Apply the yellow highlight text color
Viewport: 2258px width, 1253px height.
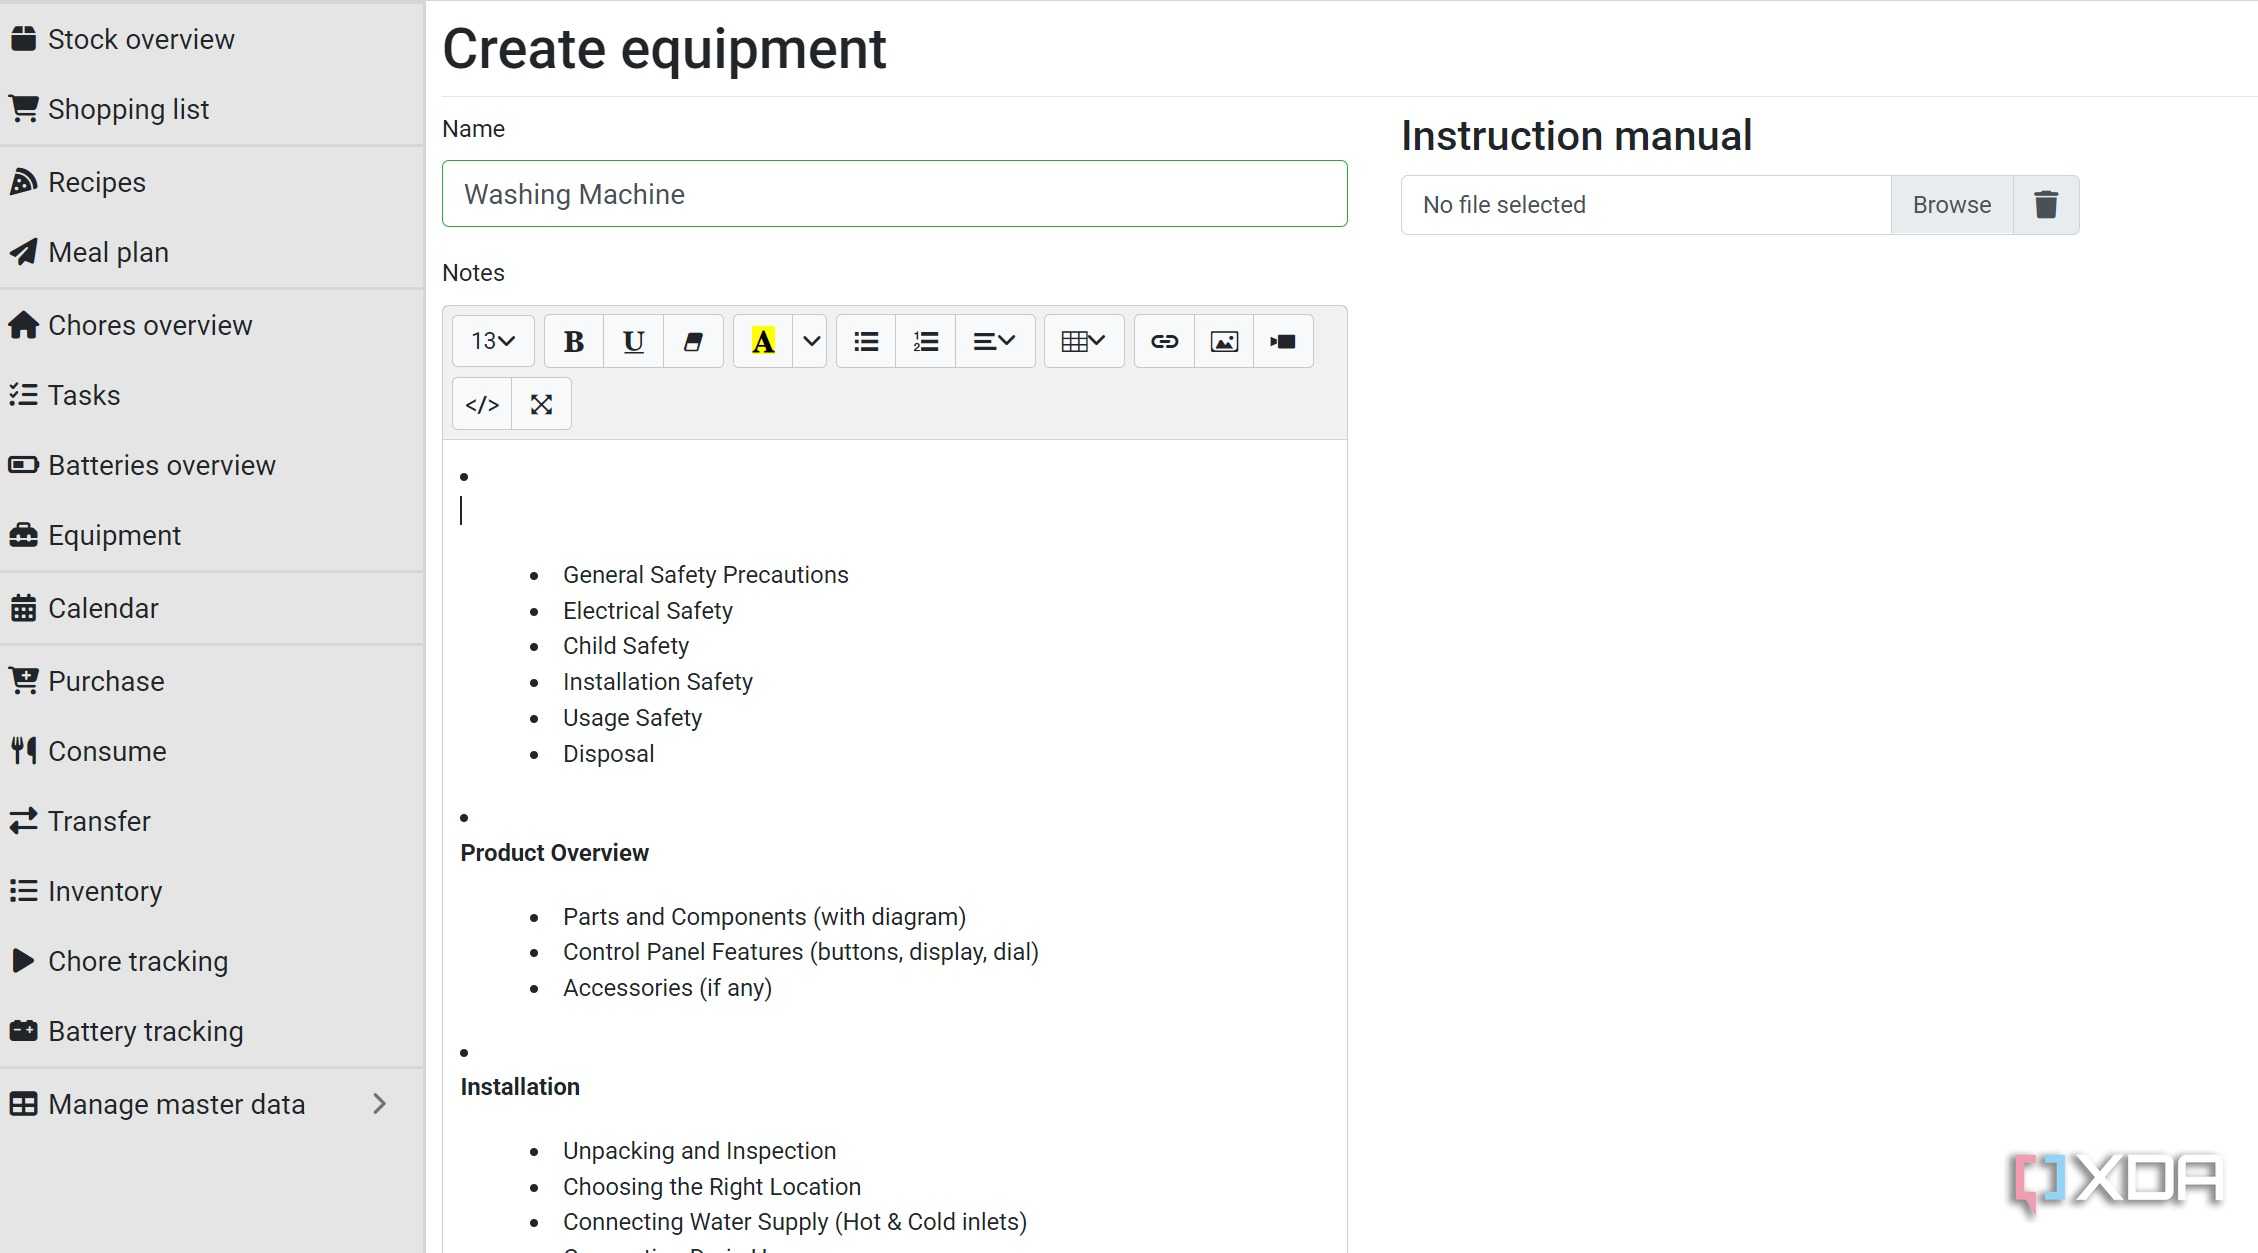[x=763, y=342]
